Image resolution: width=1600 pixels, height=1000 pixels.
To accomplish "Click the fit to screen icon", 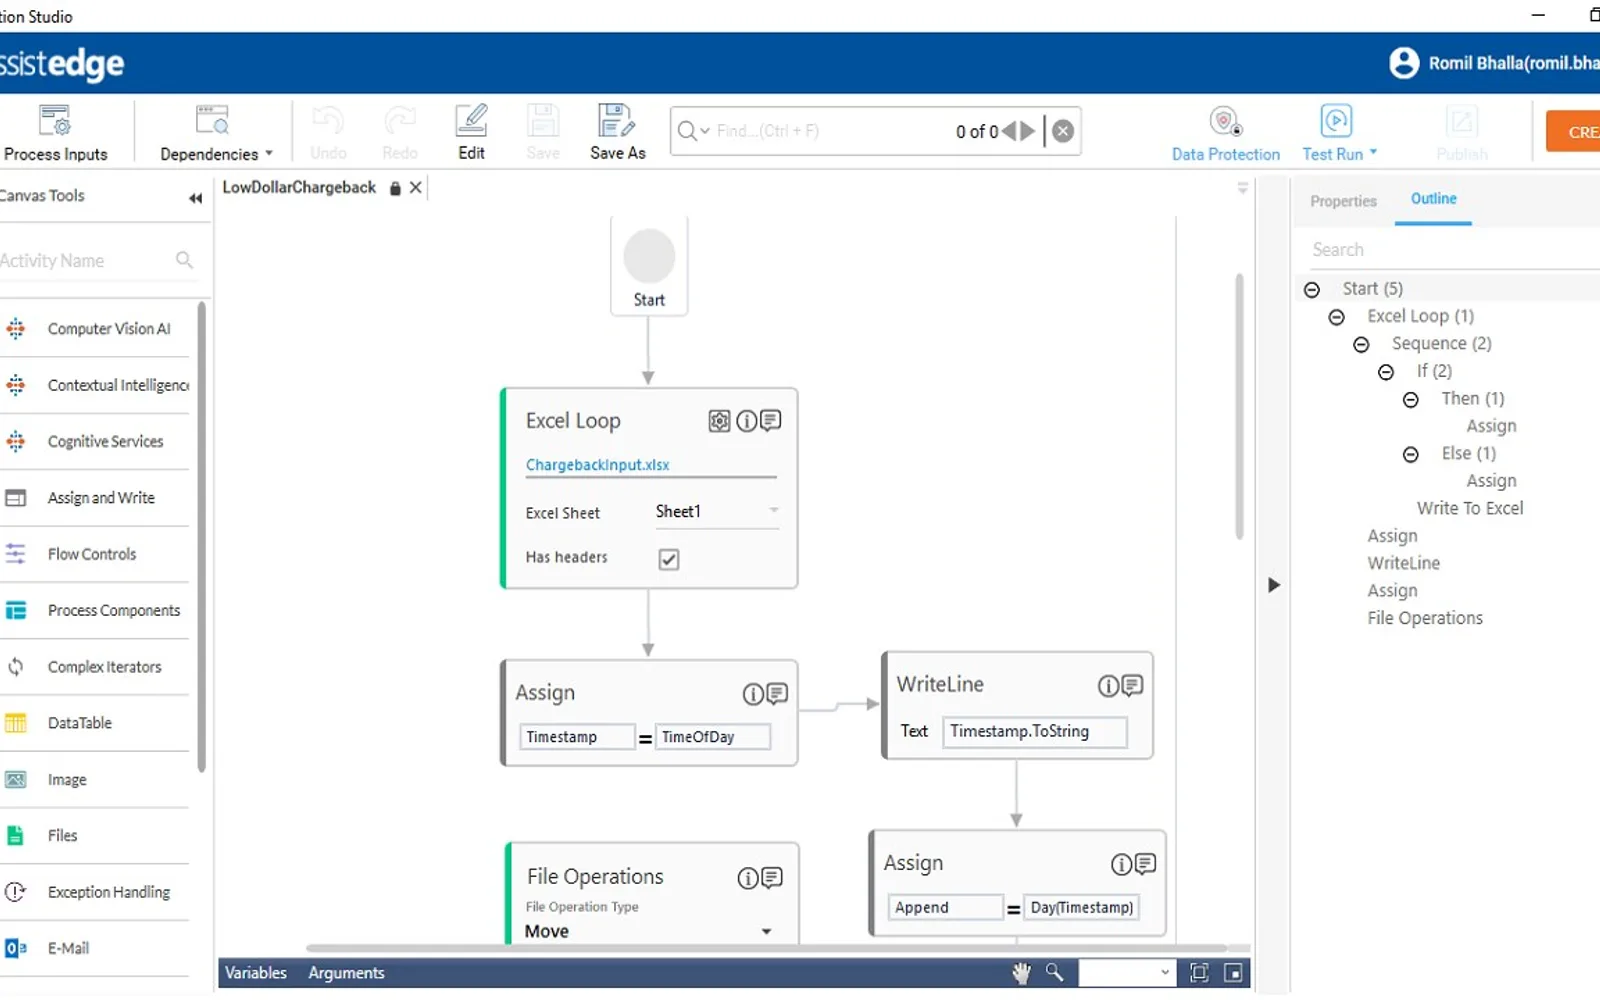I will coord(1199,973).
